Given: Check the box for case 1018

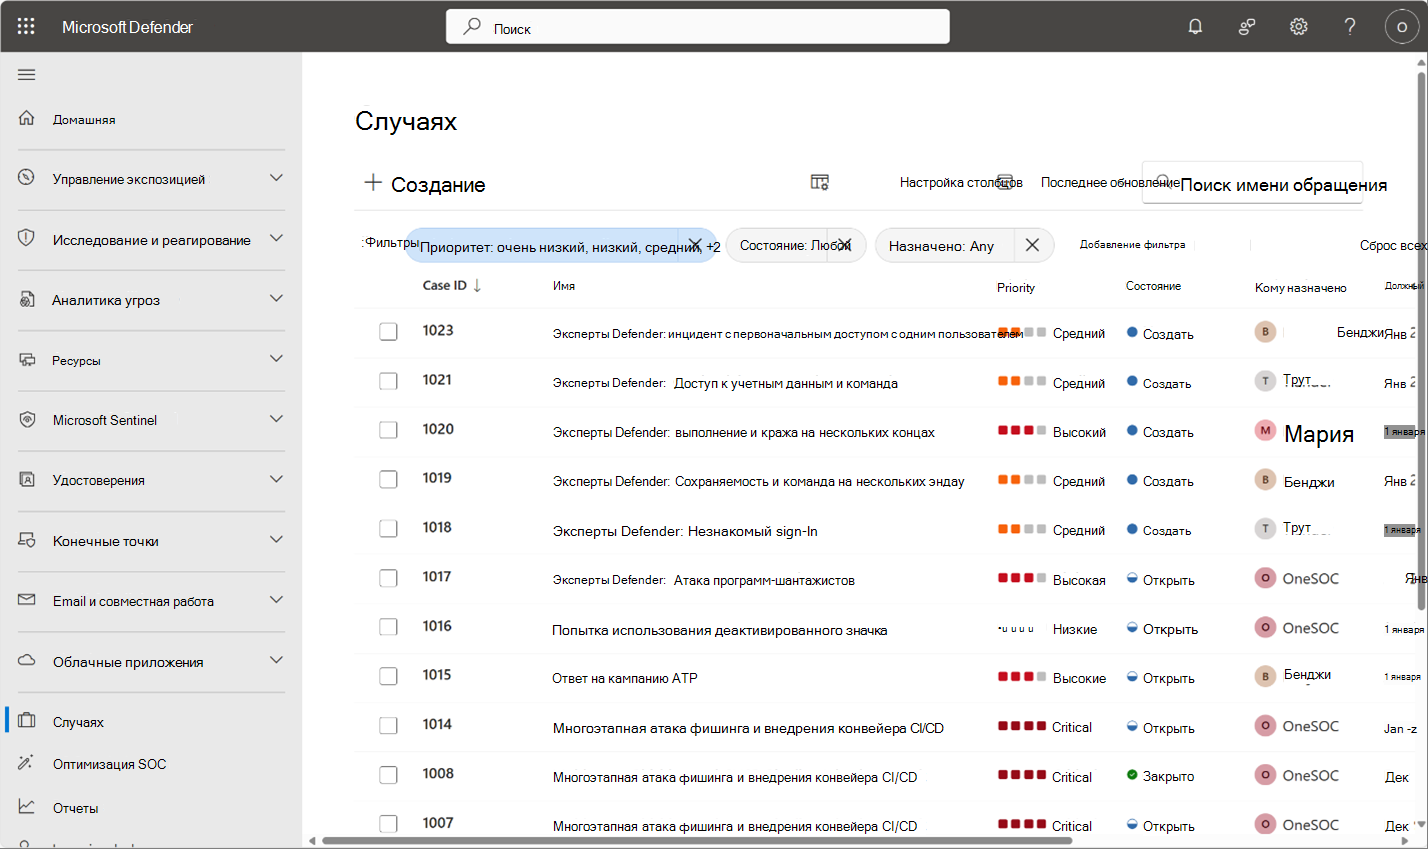Looking at the screenshot, I should (x=388, y=528).
